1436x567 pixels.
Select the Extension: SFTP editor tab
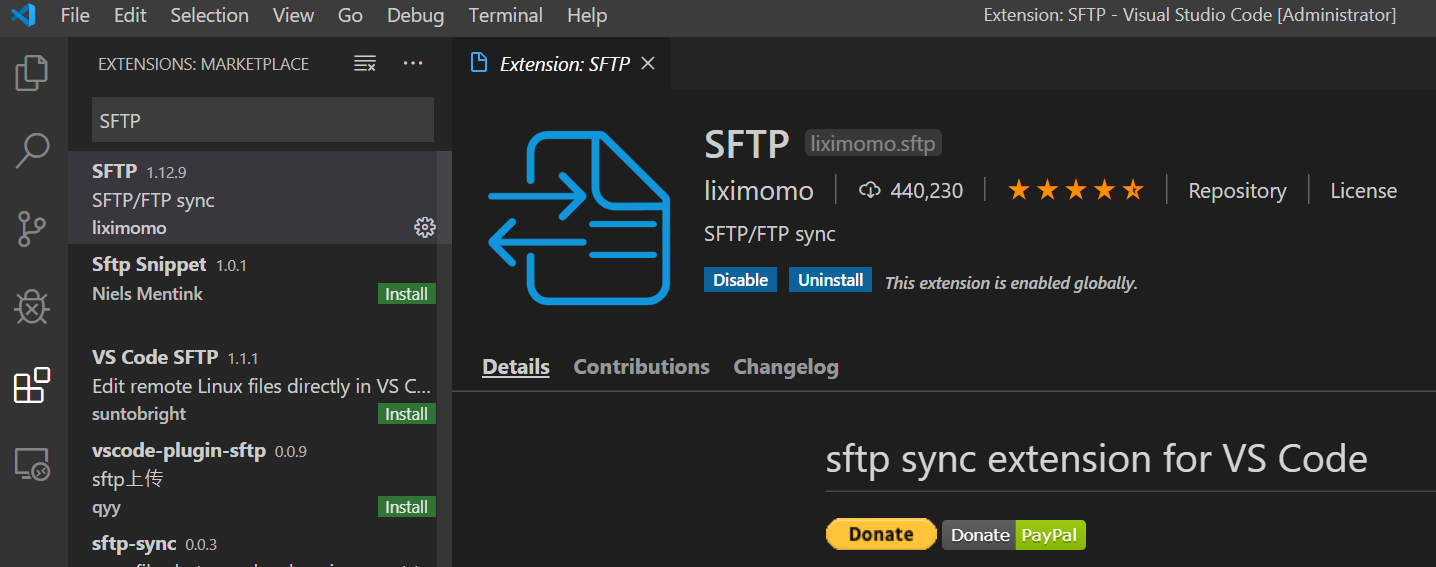[x=562, y=64]
